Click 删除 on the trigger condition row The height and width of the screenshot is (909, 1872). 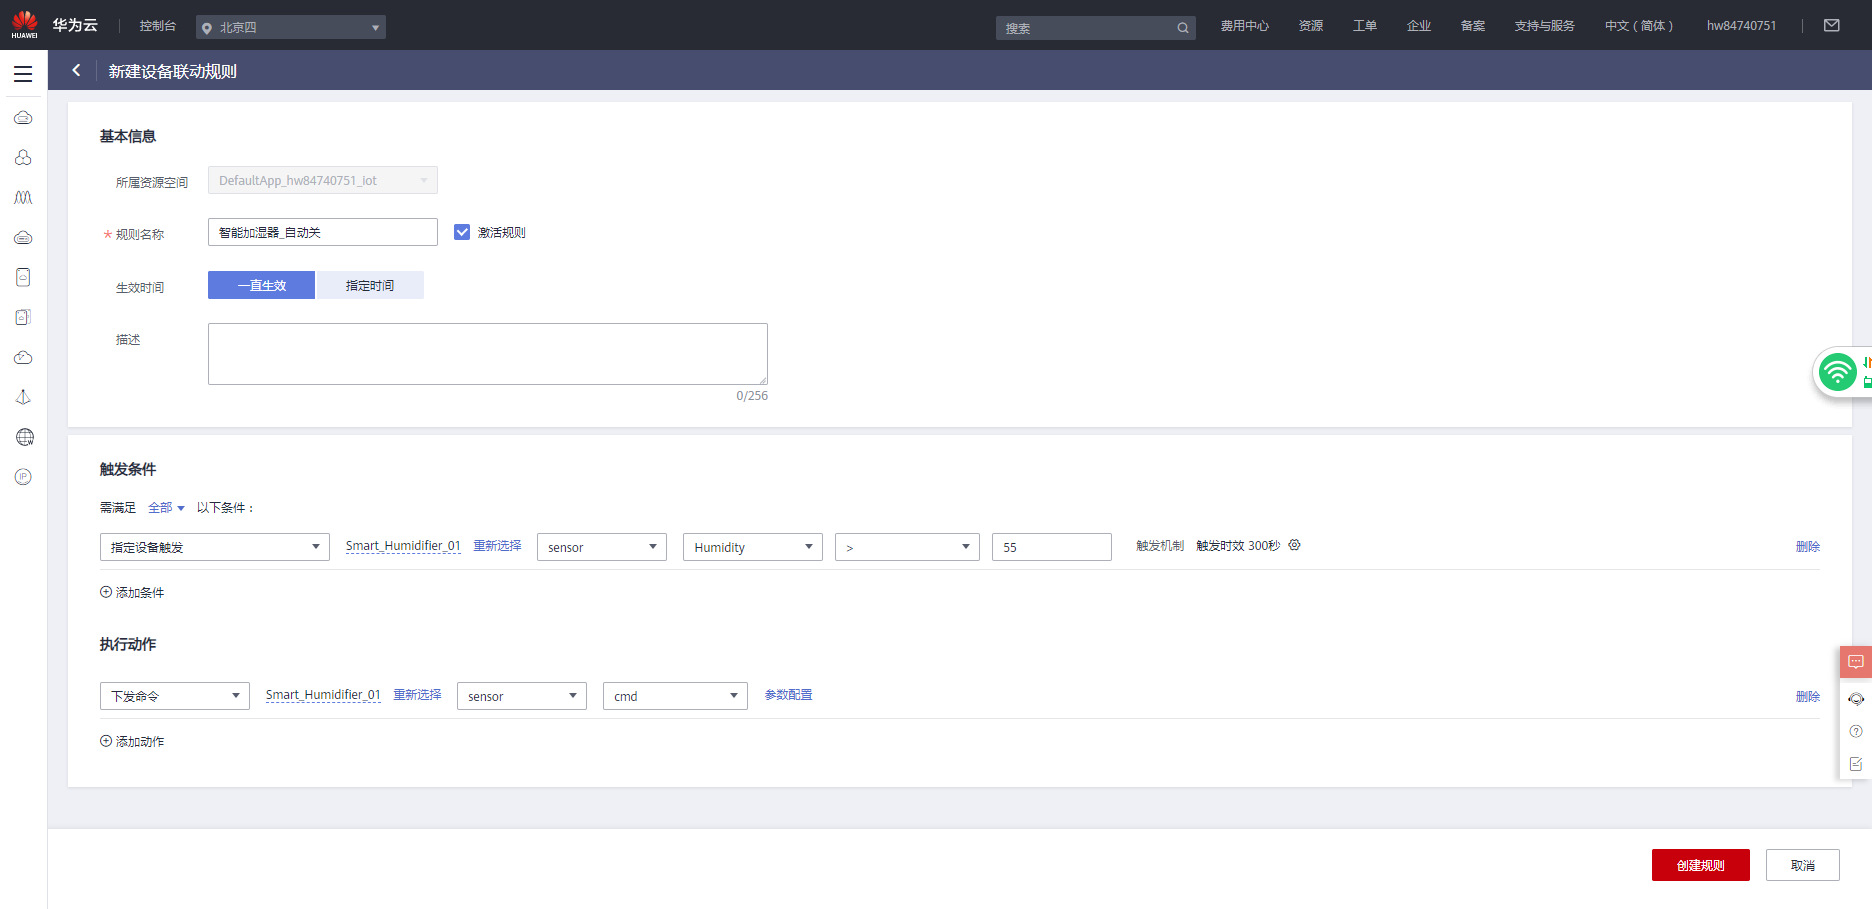tap(1807, 547)
